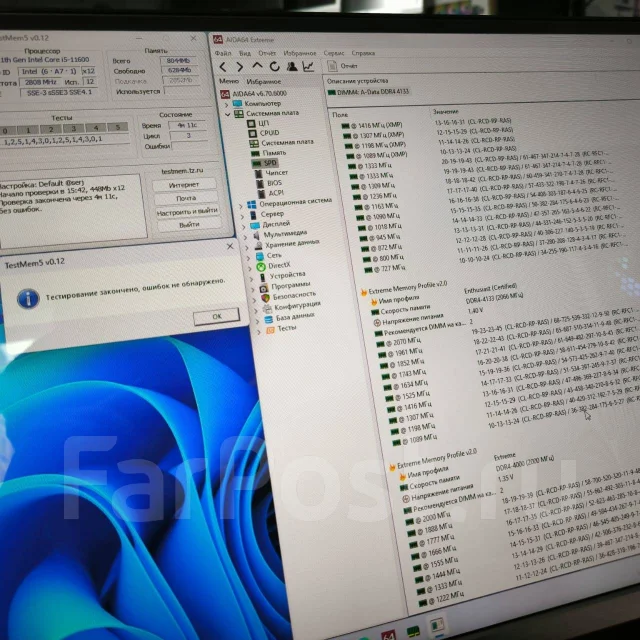640x640 pixels.
Task: Open the Вид menu in AIDA64
Action: (x=245, y=53)
